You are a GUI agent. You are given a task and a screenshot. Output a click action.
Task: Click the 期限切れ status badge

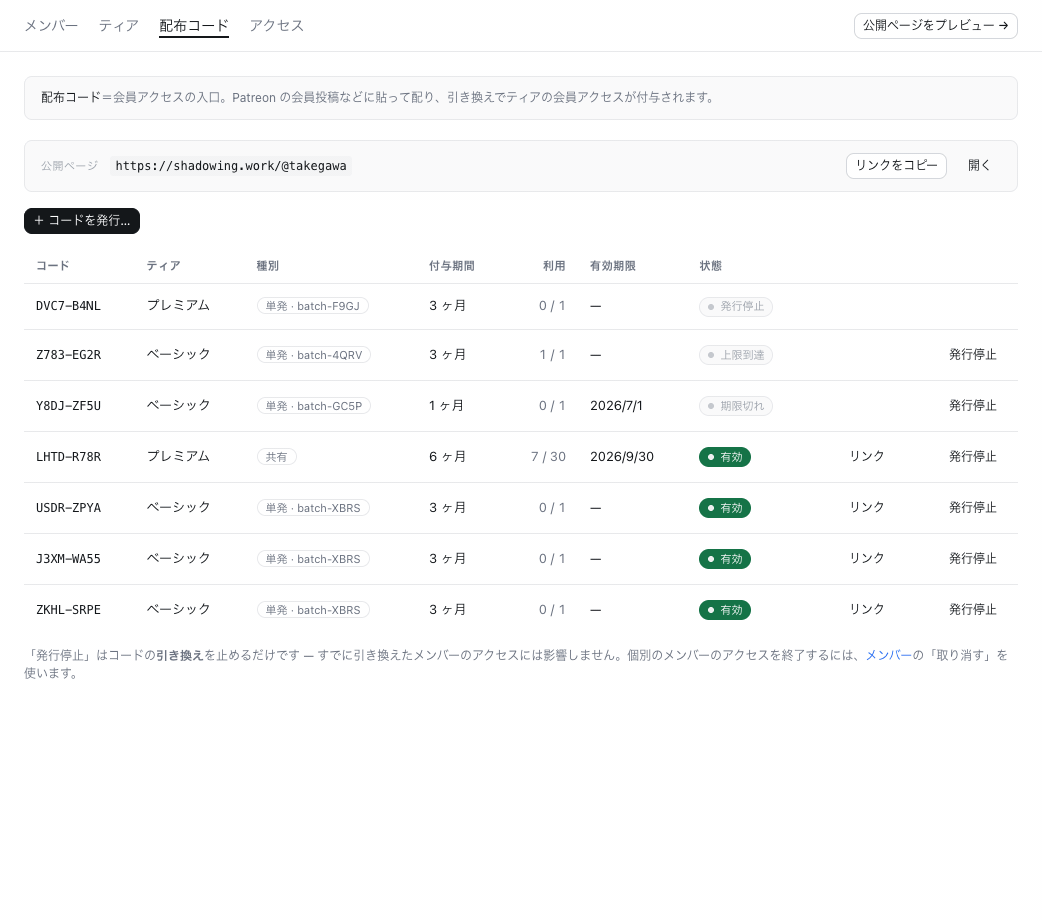[735, 405]
